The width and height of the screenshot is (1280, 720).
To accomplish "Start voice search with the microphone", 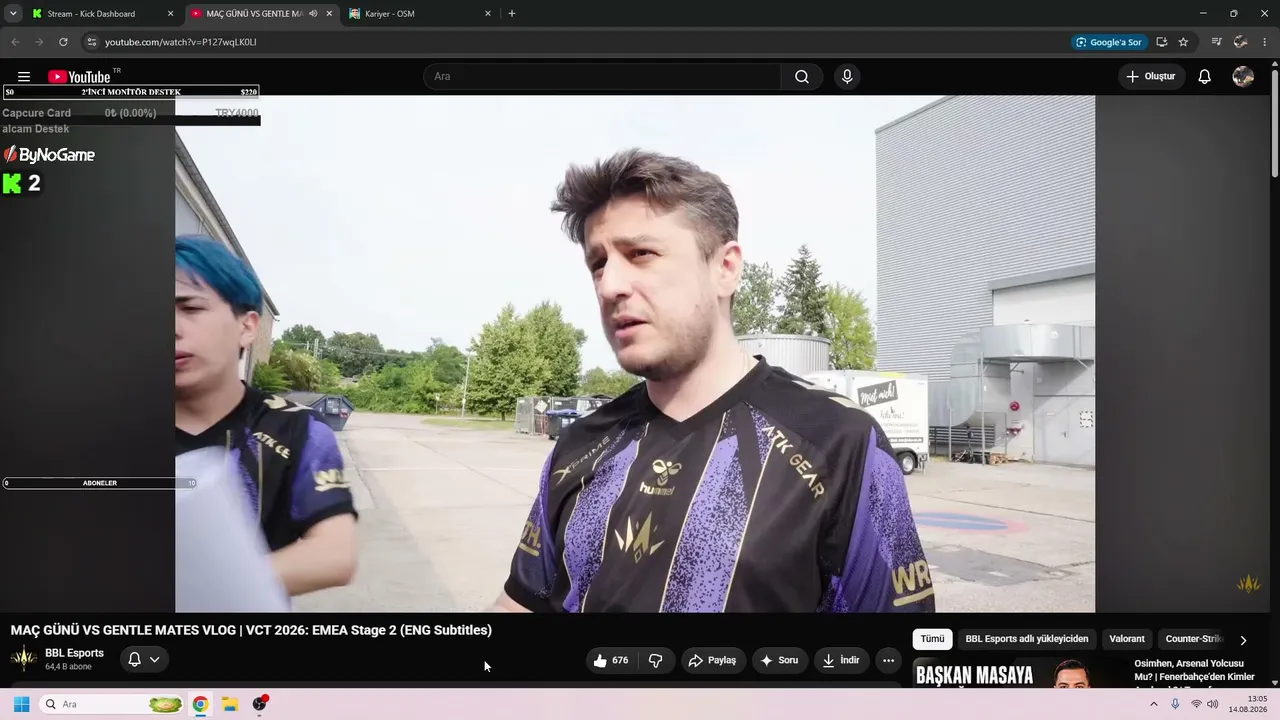I will click(x=847, y=77).
